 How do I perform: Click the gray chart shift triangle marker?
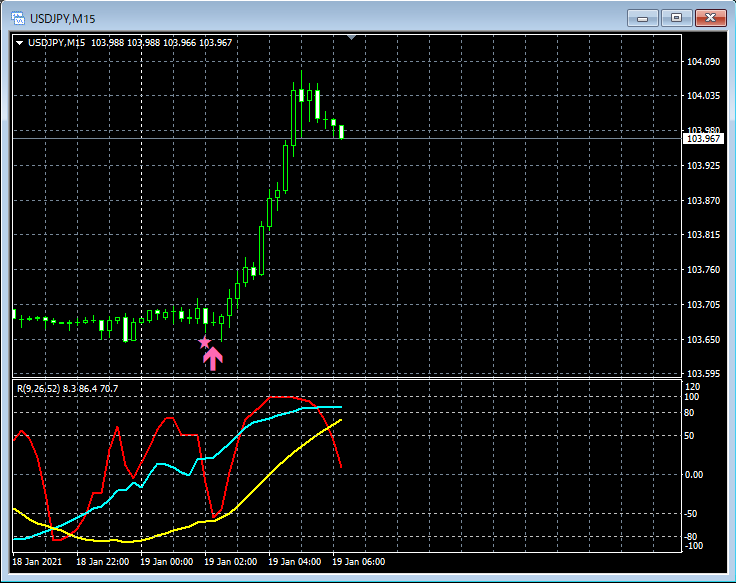pos(350,37)
